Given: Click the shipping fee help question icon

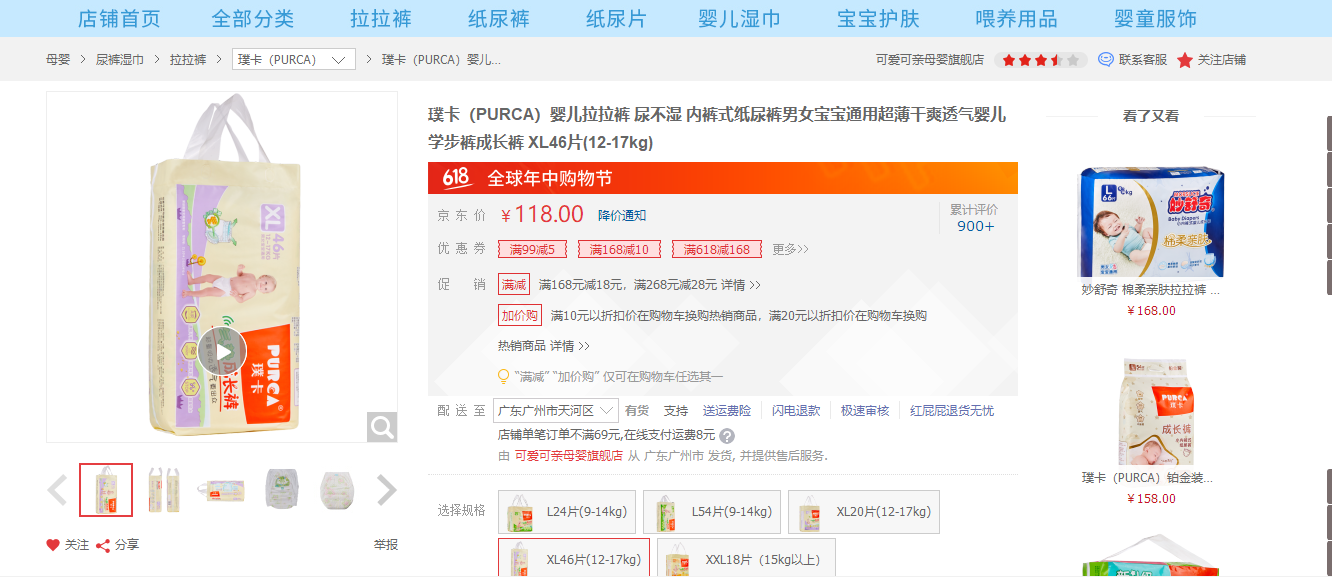Looking at the screenshot, I should [x=727, y=436].
